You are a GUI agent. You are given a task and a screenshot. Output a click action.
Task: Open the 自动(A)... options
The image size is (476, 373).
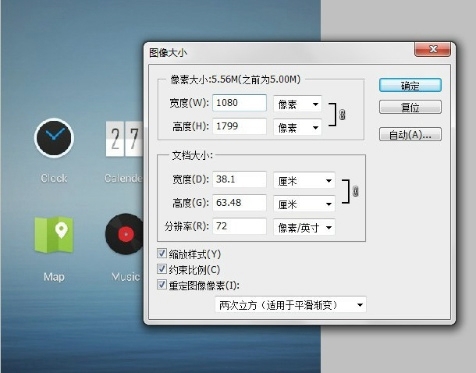(x=410, y=134)
